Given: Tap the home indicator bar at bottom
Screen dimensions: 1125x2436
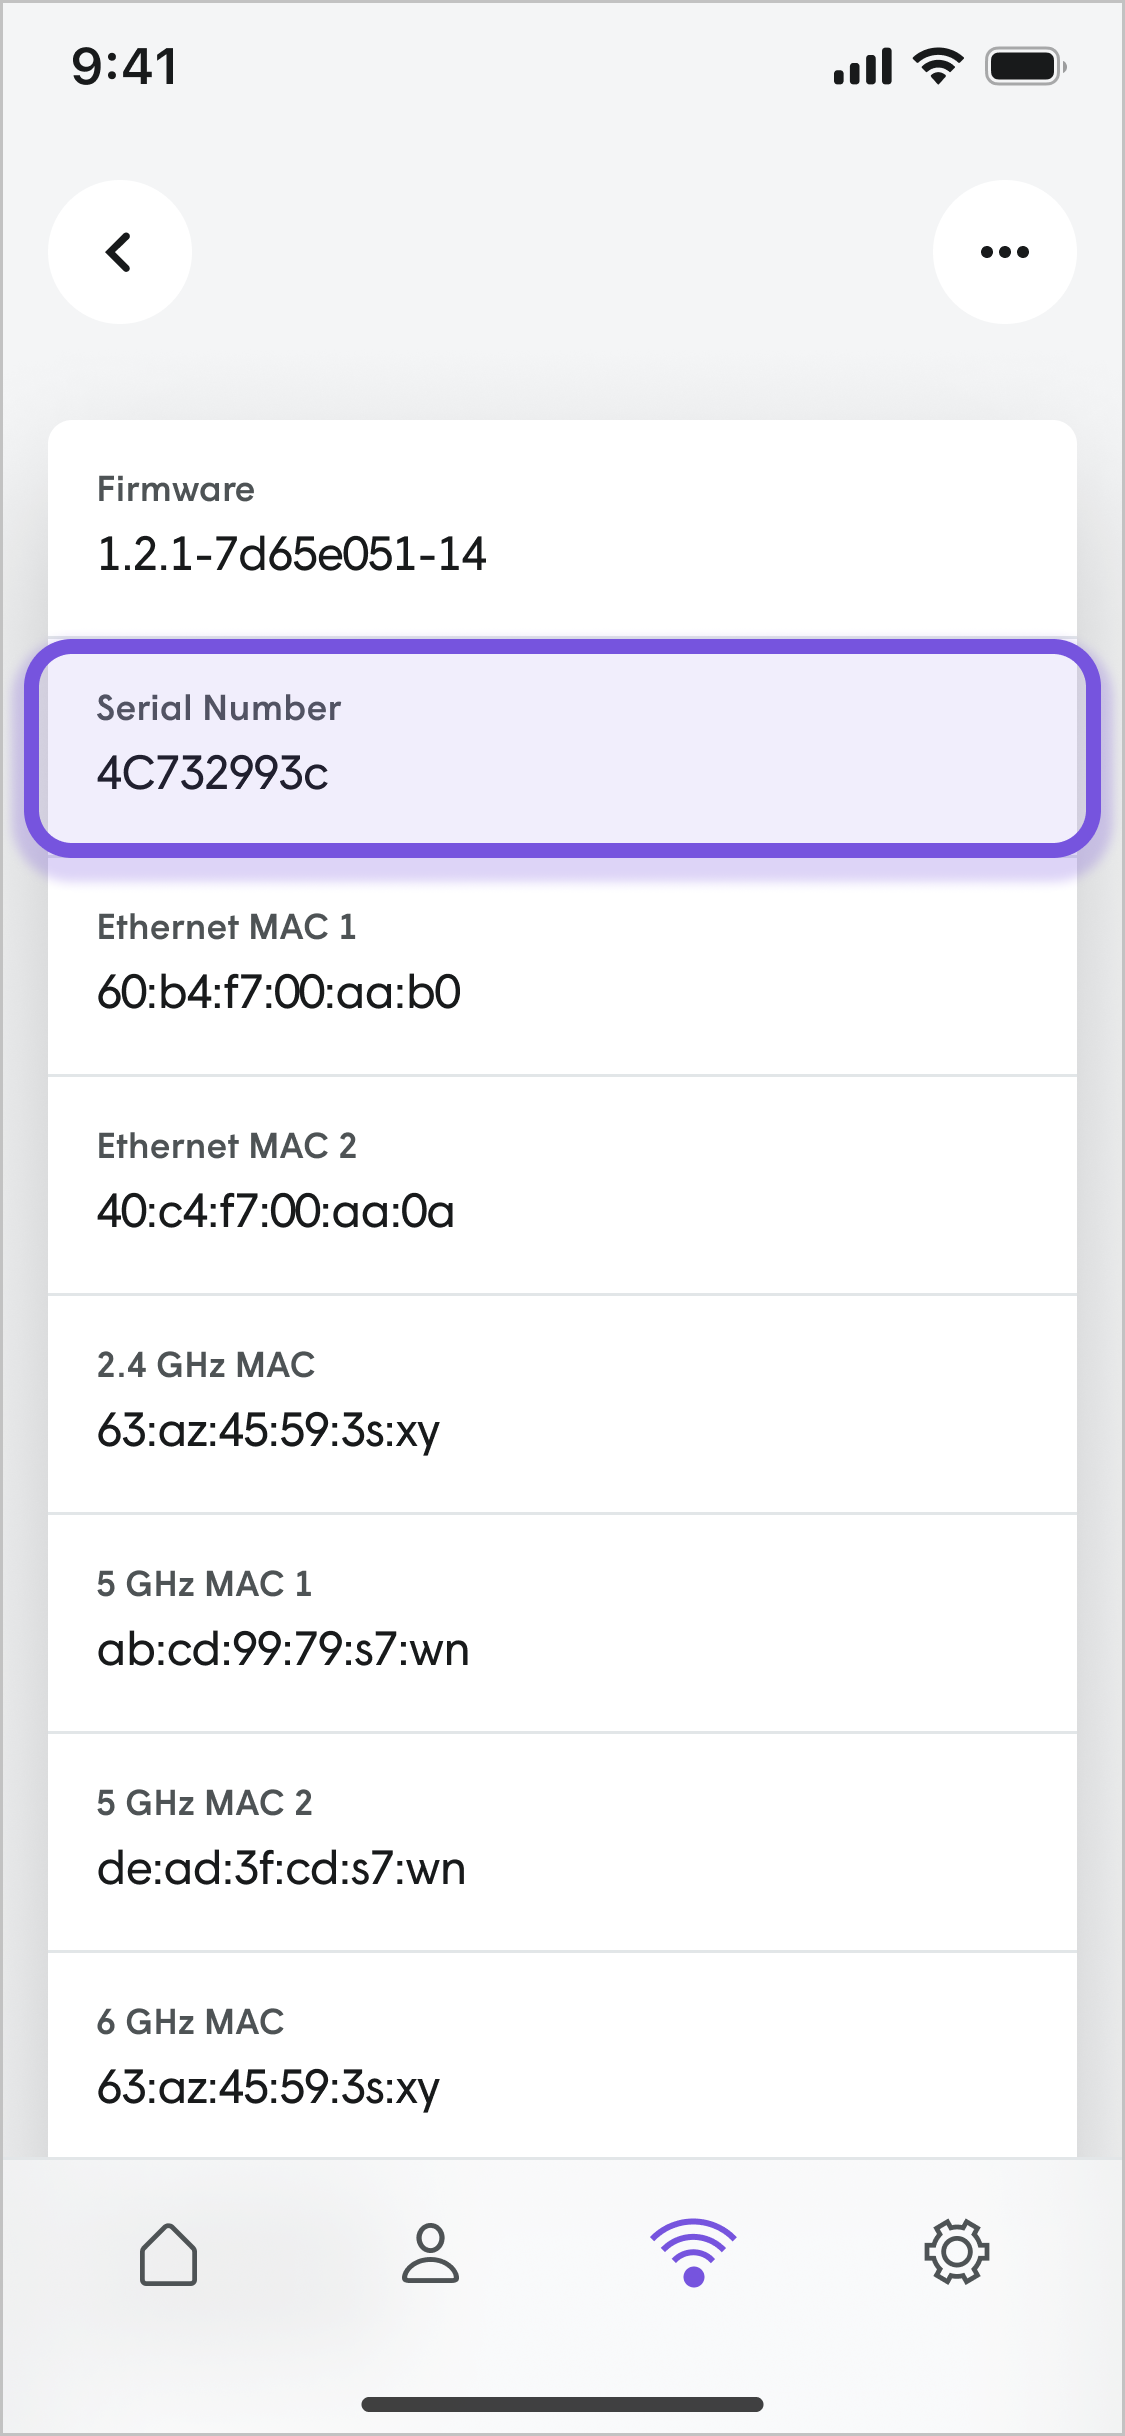Looking at the screenshot, I should (563, 2404).
